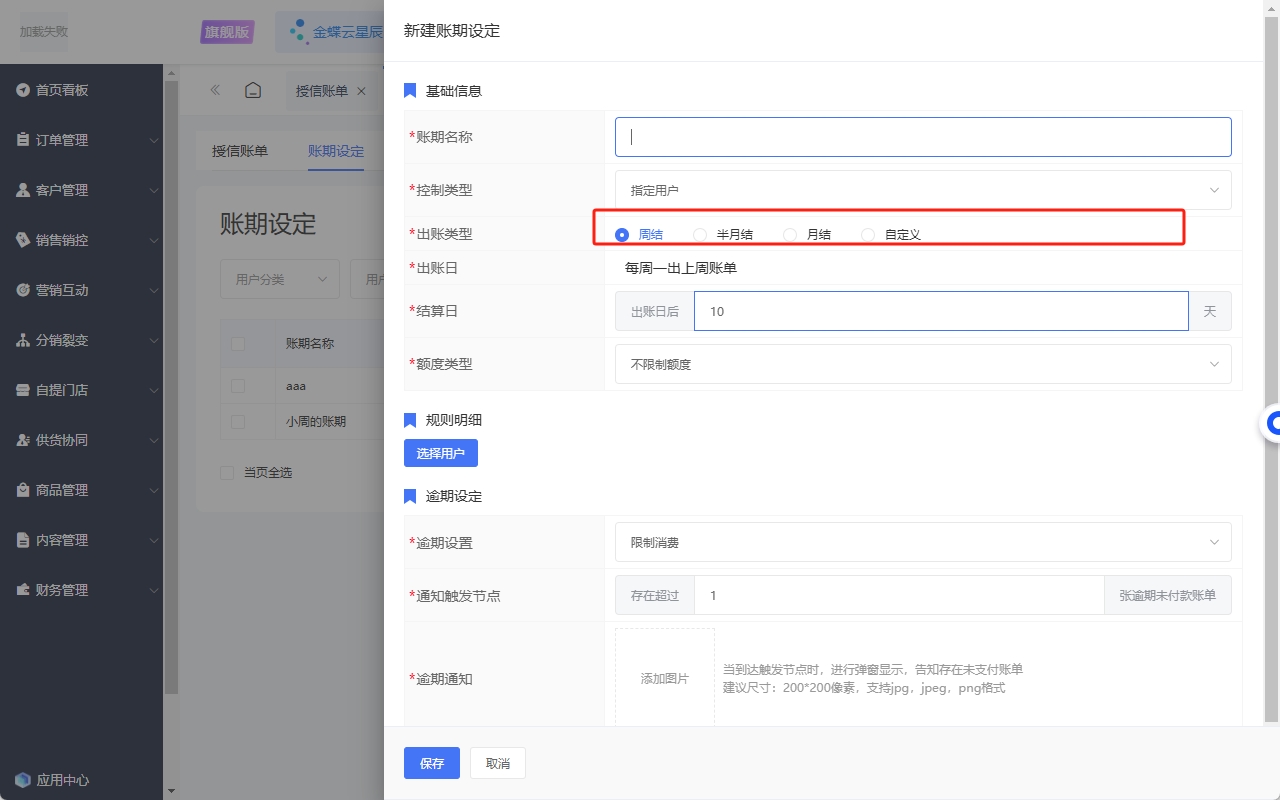Collapse tabs with double-left arrow icon
The width and height of the screenshot is (1280, 800).
pos(215,90)
